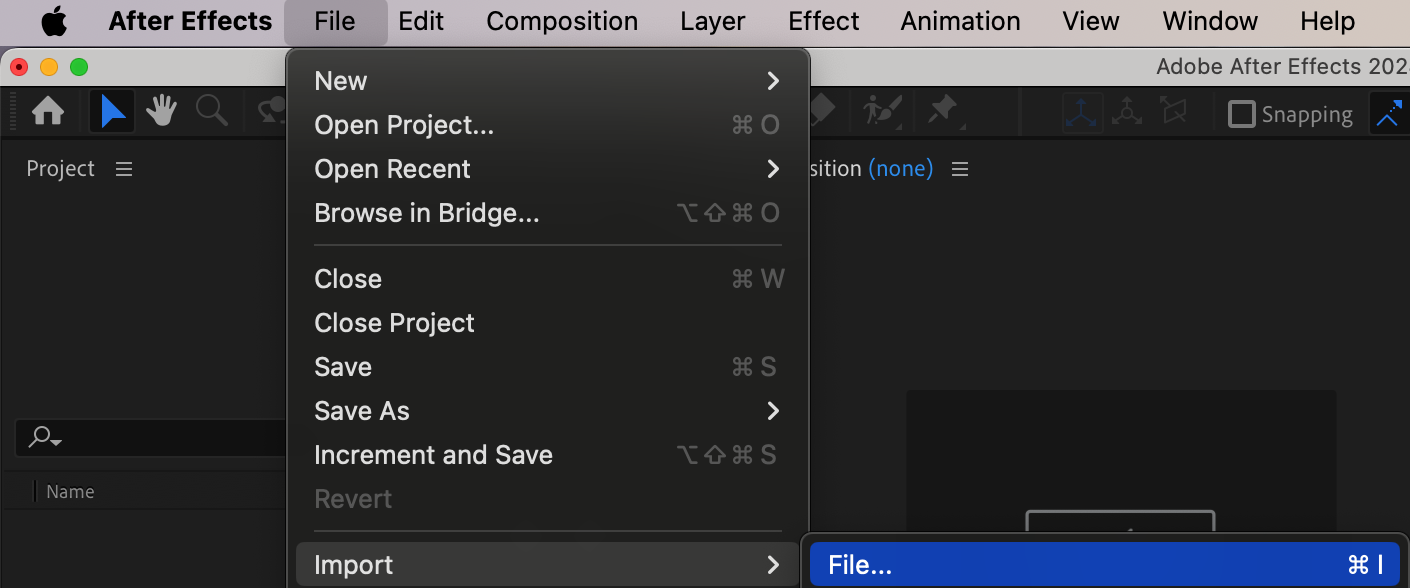Select the Puppet Pin tool
The image size is (1410, 588).
click(x=943, y=111)
